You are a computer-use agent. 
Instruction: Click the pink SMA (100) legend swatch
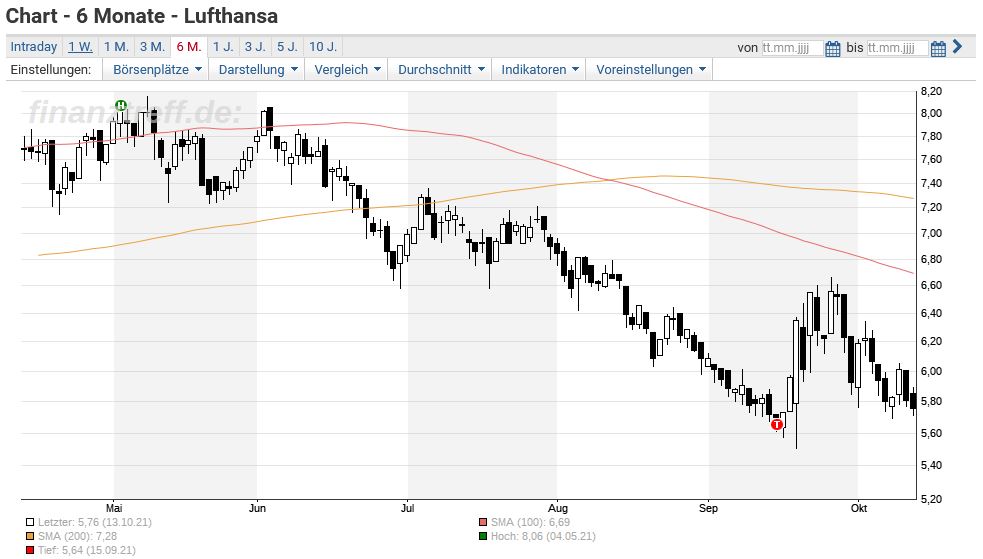(x=483, y=522)
